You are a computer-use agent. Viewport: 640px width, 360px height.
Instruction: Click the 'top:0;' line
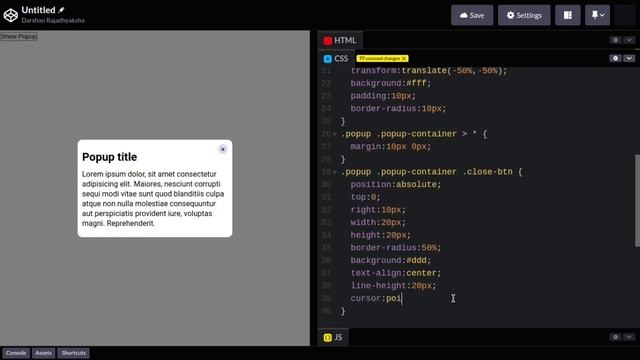[365, 197]
